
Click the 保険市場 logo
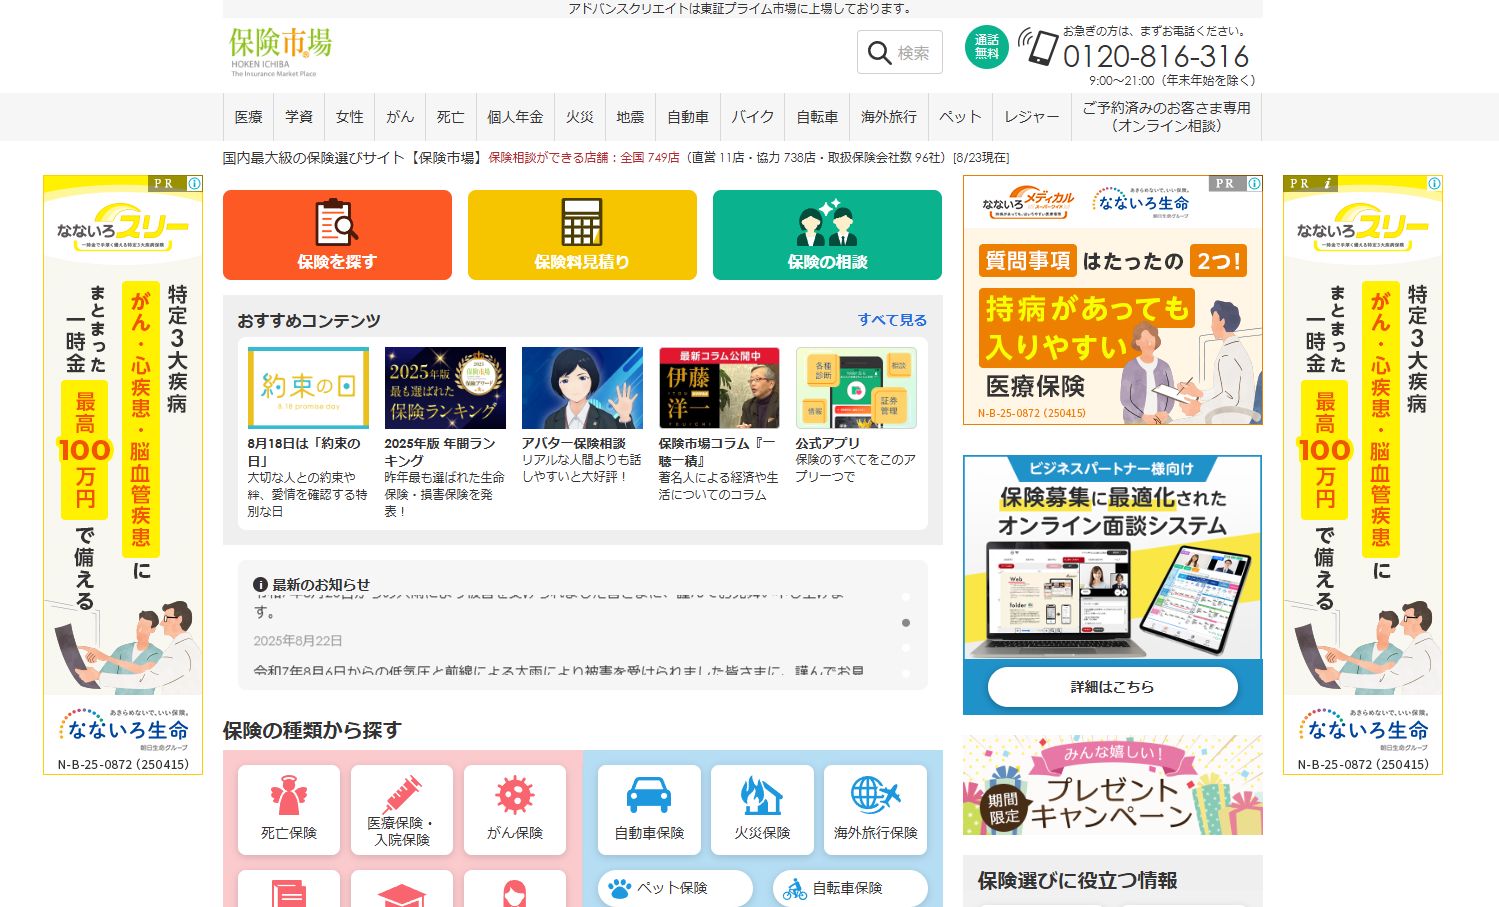coord(280,50)
